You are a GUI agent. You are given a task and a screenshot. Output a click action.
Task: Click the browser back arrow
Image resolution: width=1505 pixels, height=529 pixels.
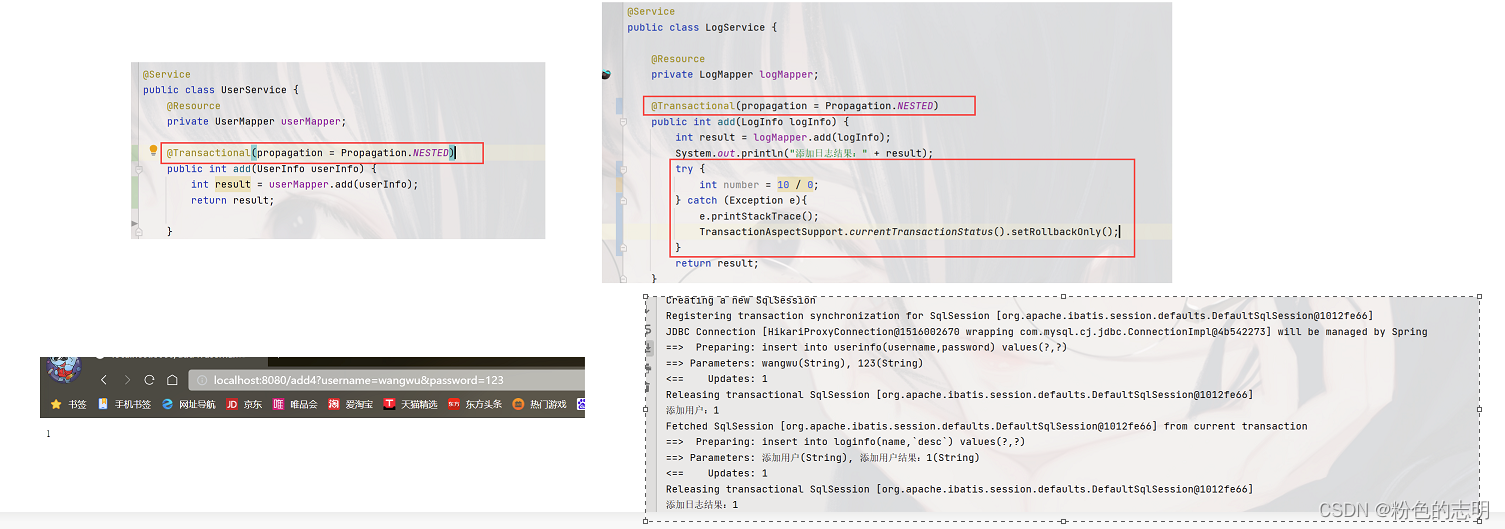click(x=103, y=380)
